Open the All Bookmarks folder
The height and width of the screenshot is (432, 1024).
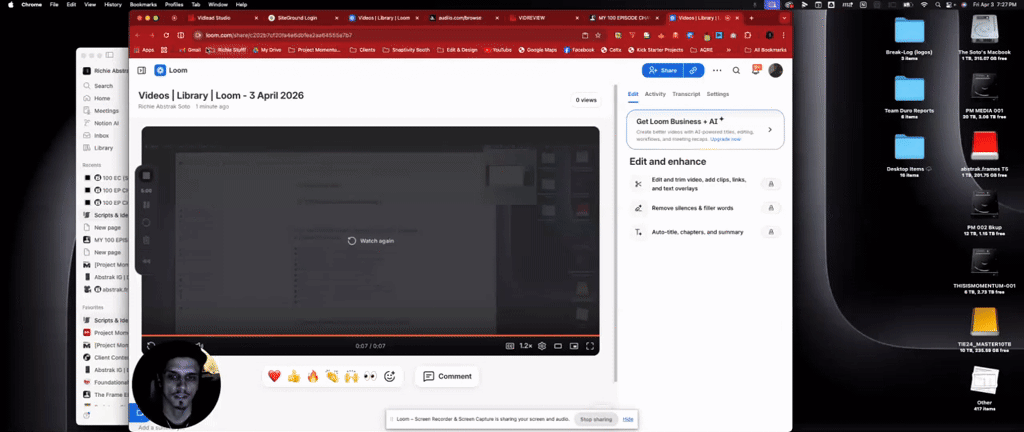coord(765,50)
